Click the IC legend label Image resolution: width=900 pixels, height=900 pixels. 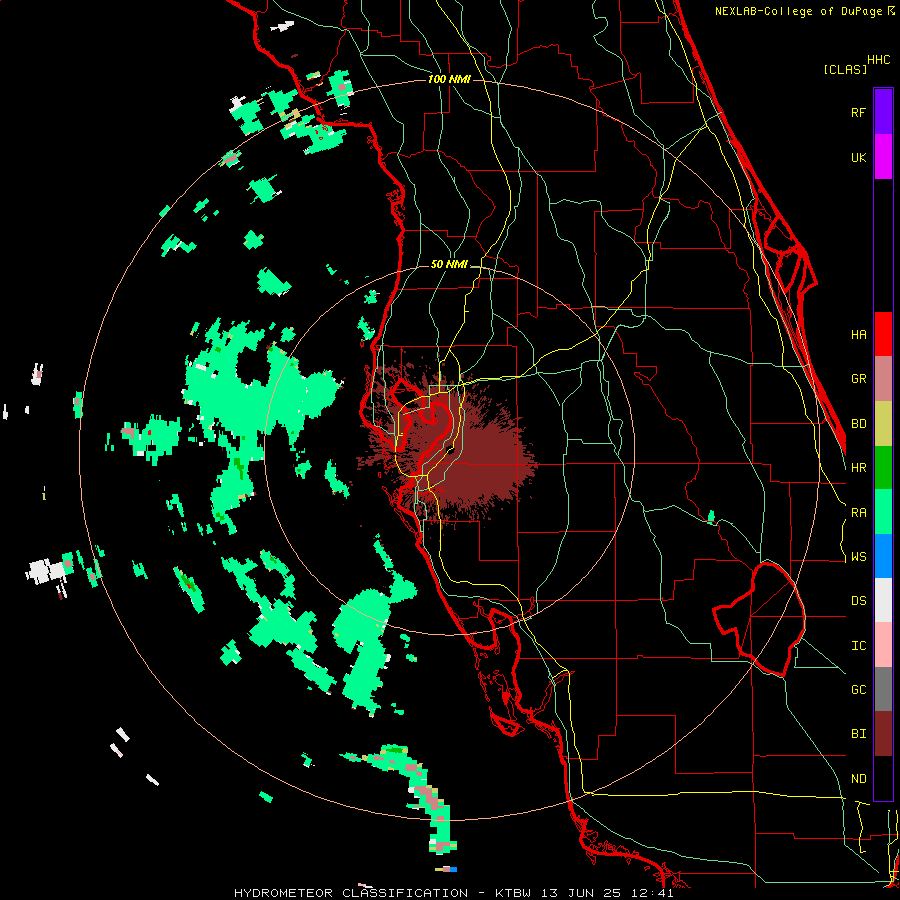coord(858,646)
